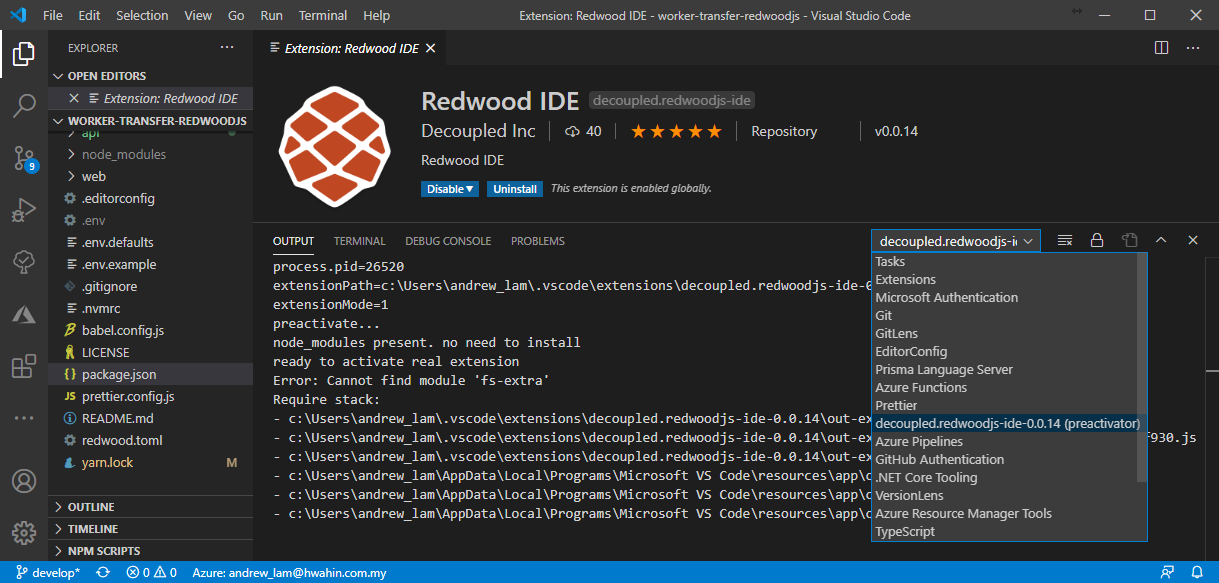The image size is (1219, 583).
Task: Close the Extension: Redwood IDE open editor
Action: pos(73,98)
